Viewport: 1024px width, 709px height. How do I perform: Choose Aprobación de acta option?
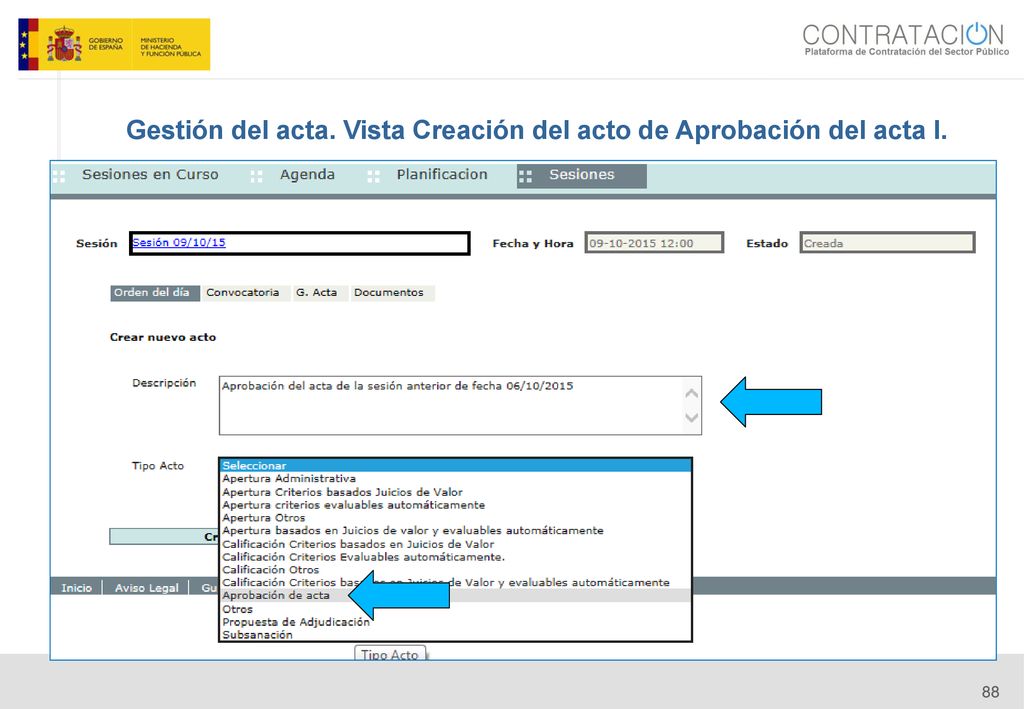[455, 595]
